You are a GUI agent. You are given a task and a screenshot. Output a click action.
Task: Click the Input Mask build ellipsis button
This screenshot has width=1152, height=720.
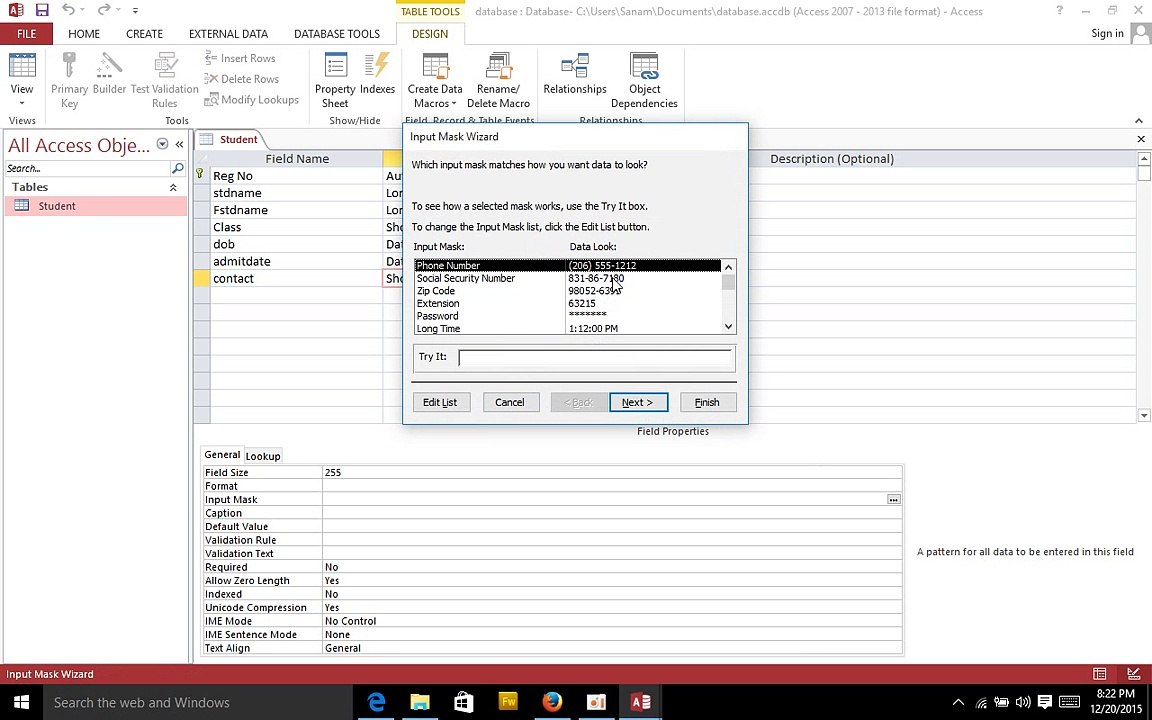tap(893, 499)
